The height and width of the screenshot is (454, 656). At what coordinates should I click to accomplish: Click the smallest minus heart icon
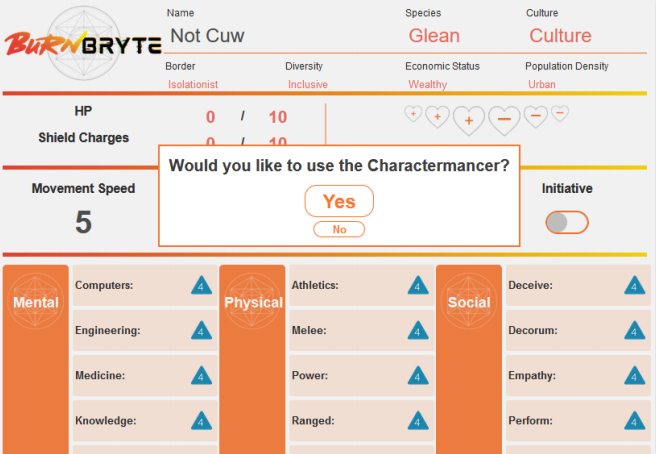(x=560, y=113)
